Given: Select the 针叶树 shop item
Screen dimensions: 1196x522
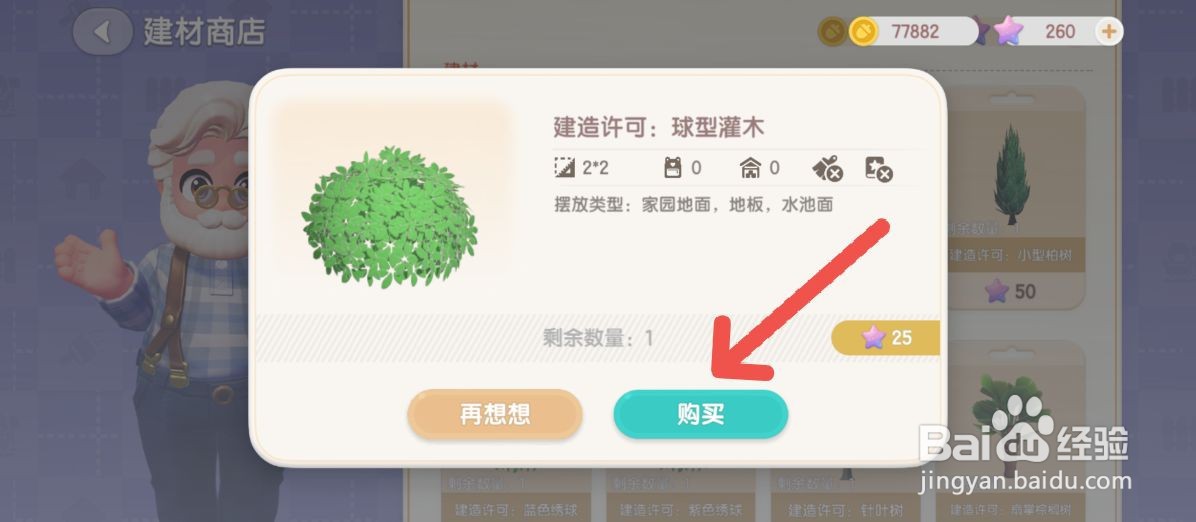Looking at the screenshot, I should (x=845, y=495).
